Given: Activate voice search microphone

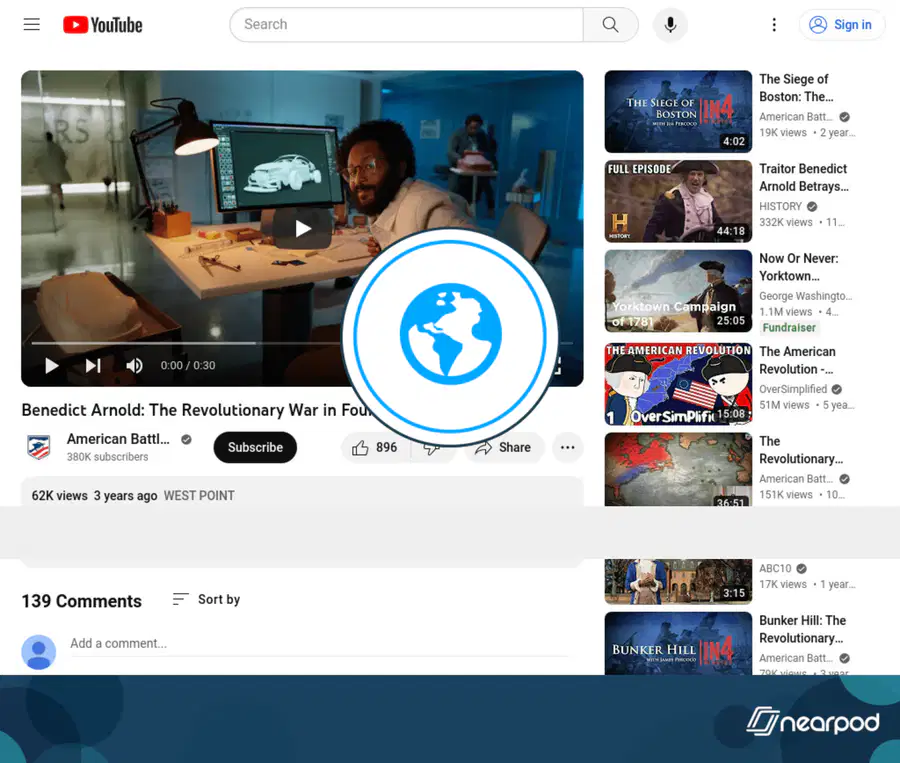Looking at the screenshot, I should point(670,25).
